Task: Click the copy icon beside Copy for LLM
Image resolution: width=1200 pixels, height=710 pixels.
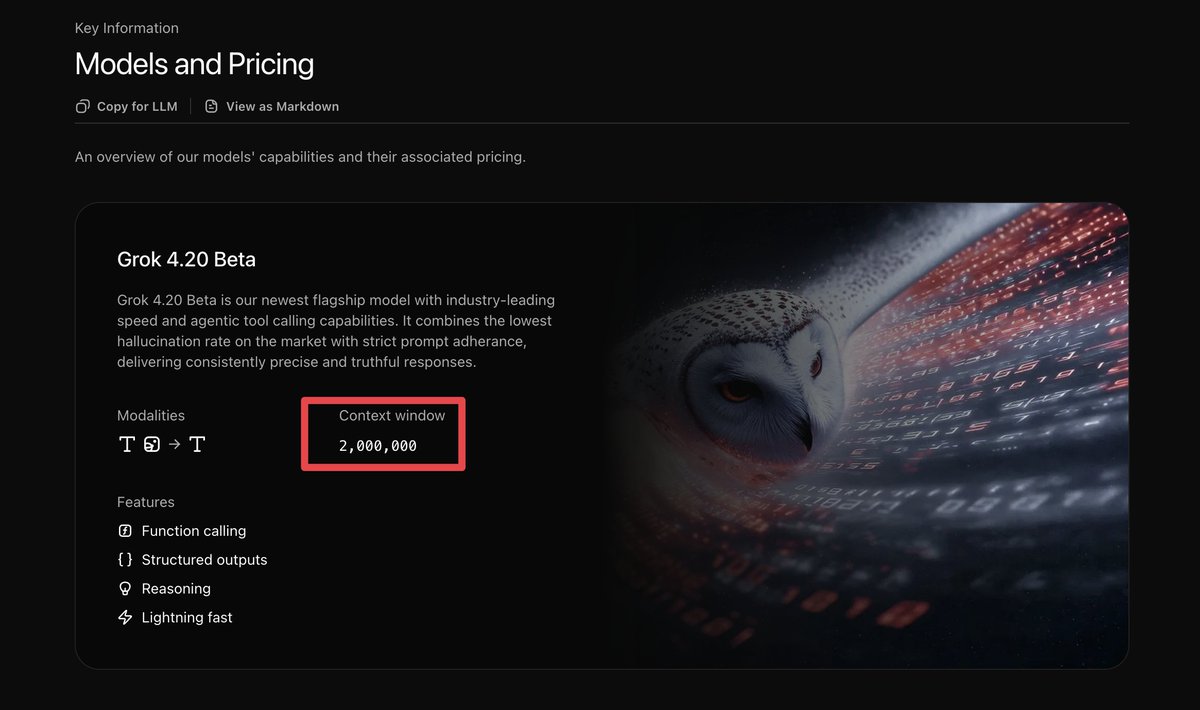Action: coord(83,106)
